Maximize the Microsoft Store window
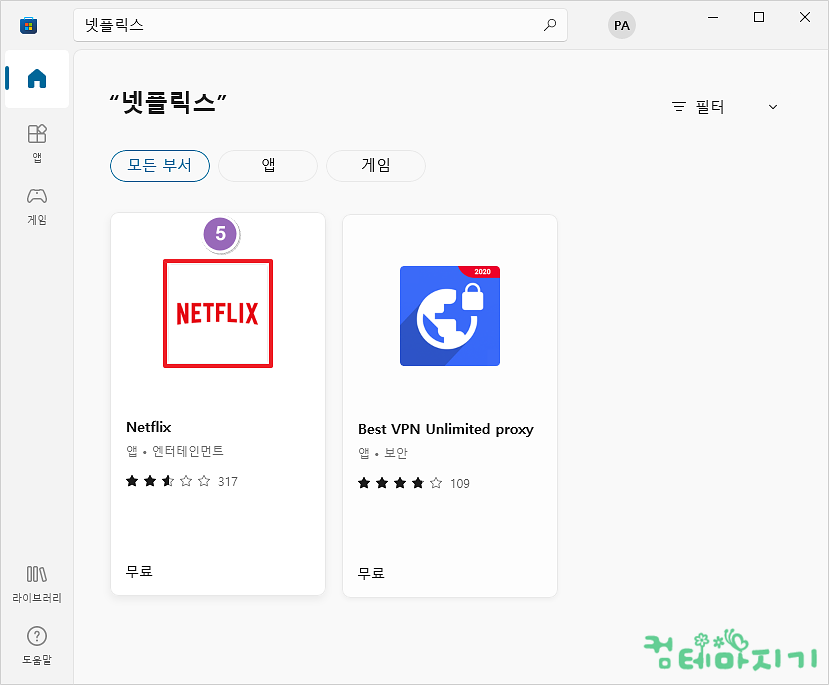 [759, 17]
